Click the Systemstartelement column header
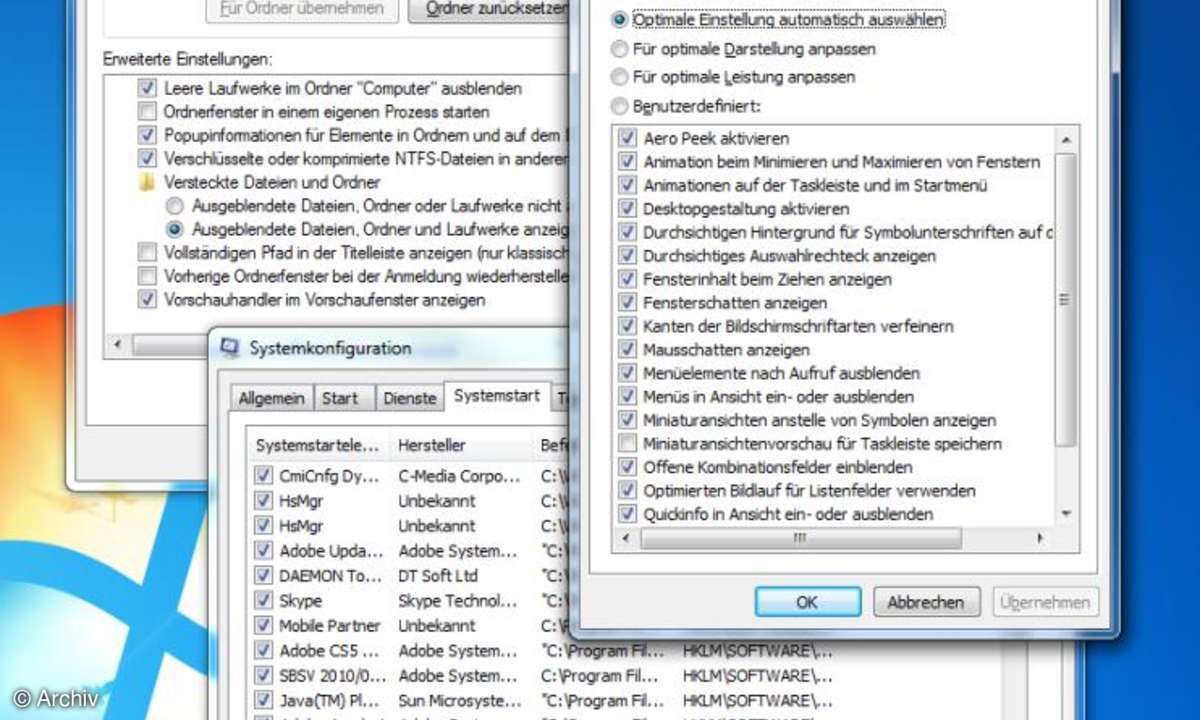 tap(318, 445)
